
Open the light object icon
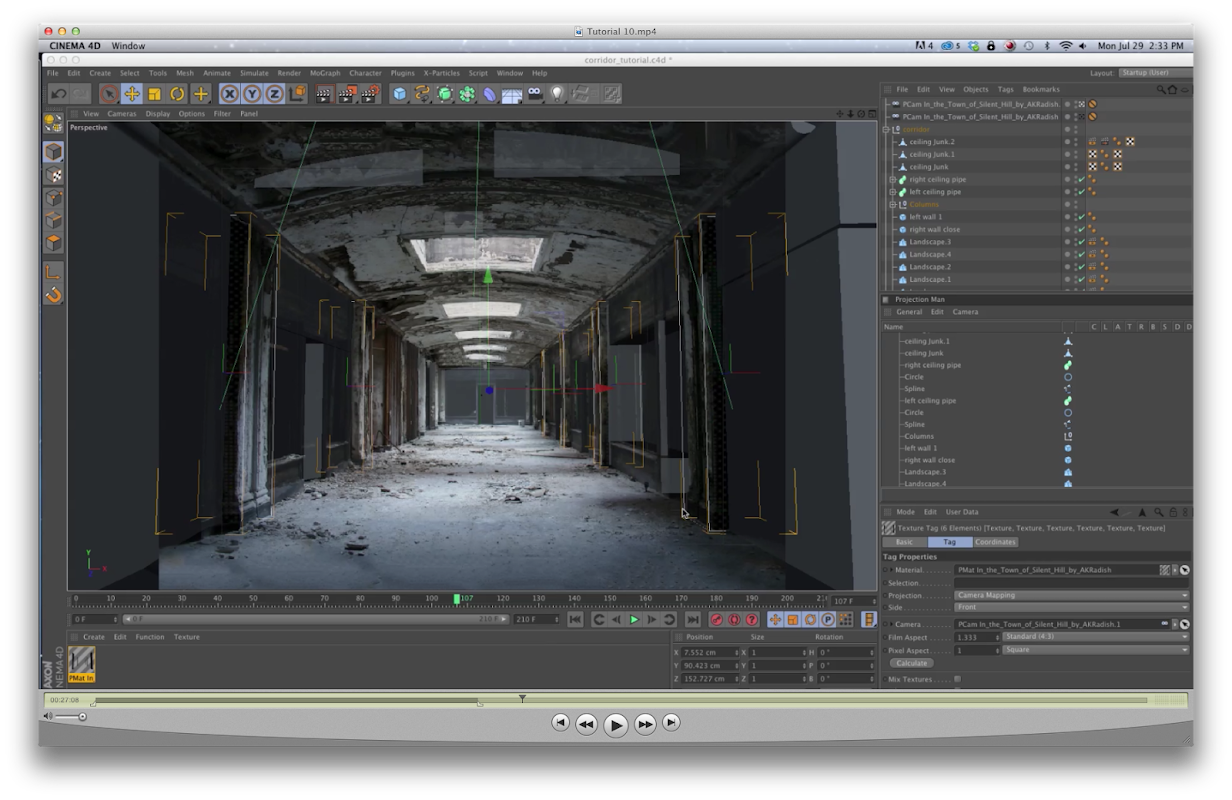(558, 94)
